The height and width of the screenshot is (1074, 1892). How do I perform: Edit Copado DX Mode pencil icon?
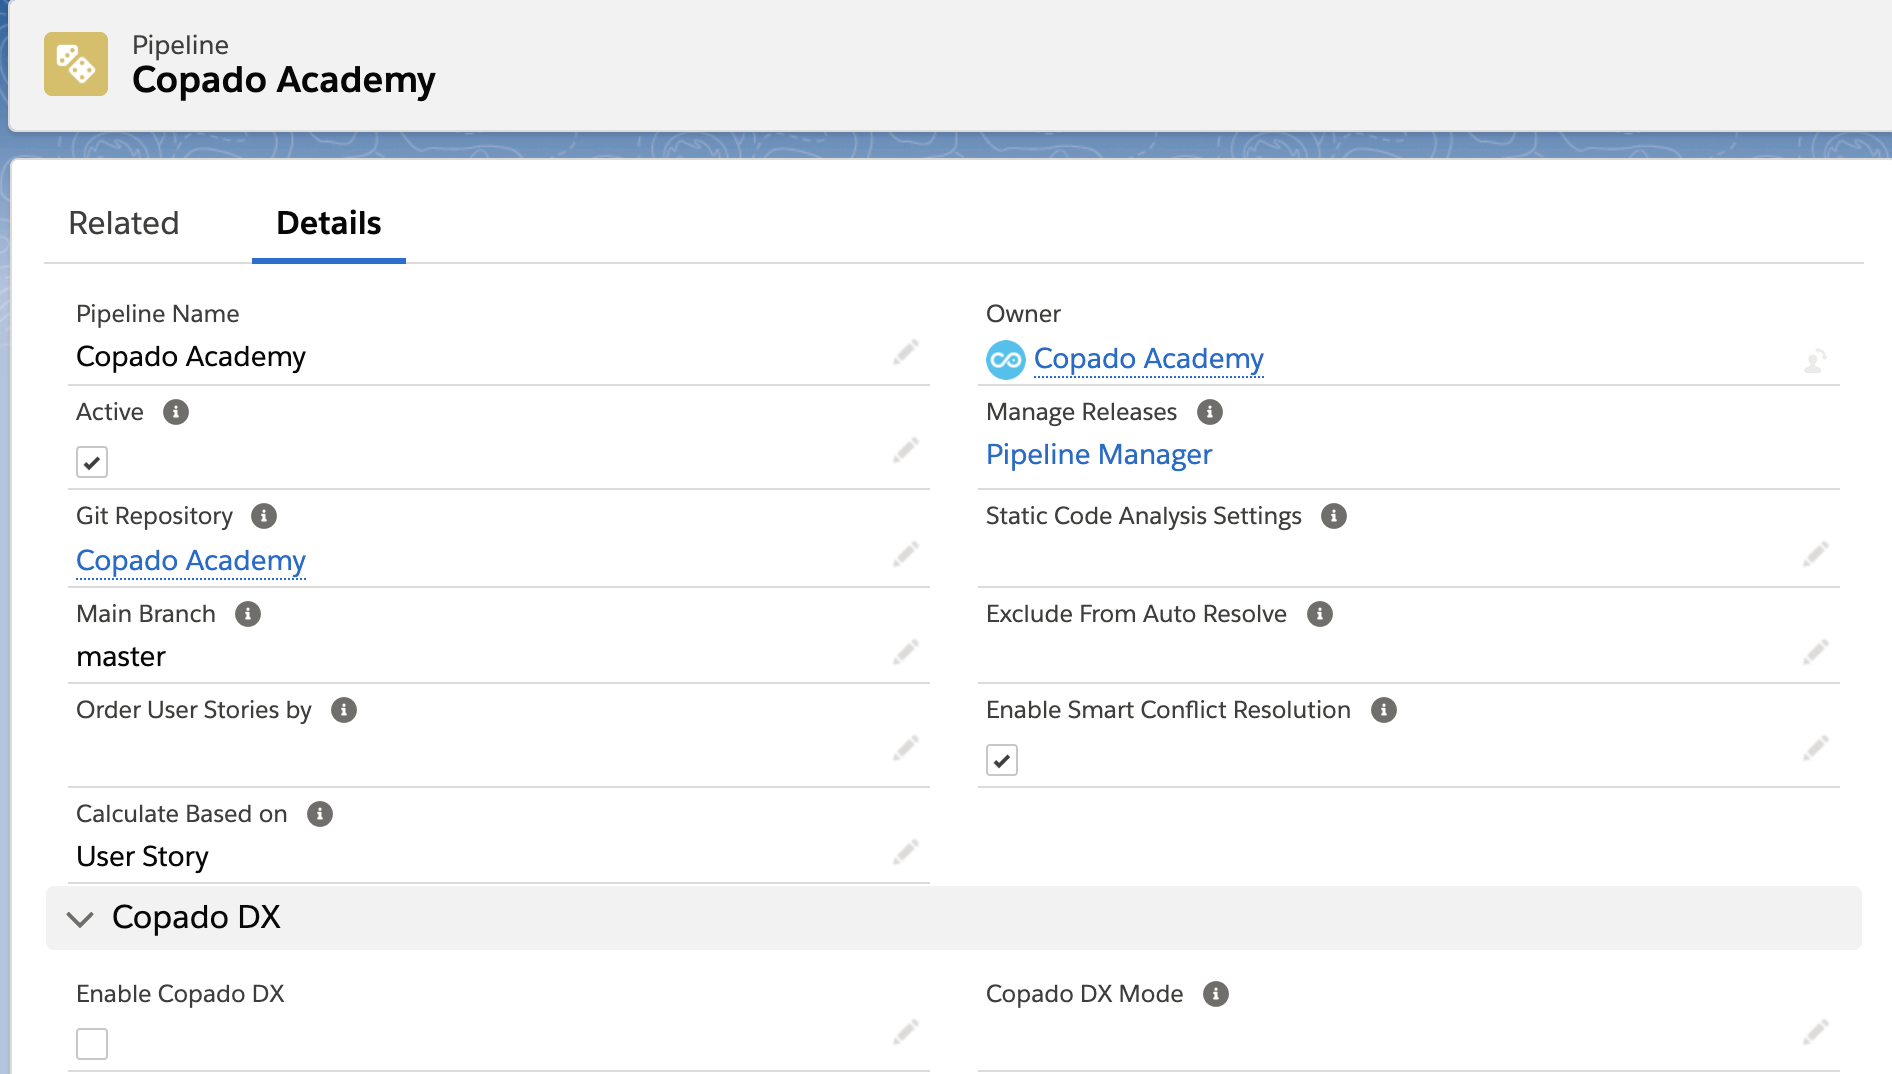1816,1032
